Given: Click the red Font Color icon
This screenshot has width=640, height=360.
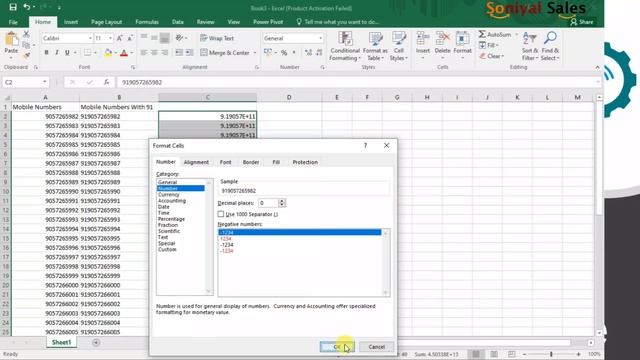Looking at the screenshot, I should pyautogui.click(x=124, y=53).
